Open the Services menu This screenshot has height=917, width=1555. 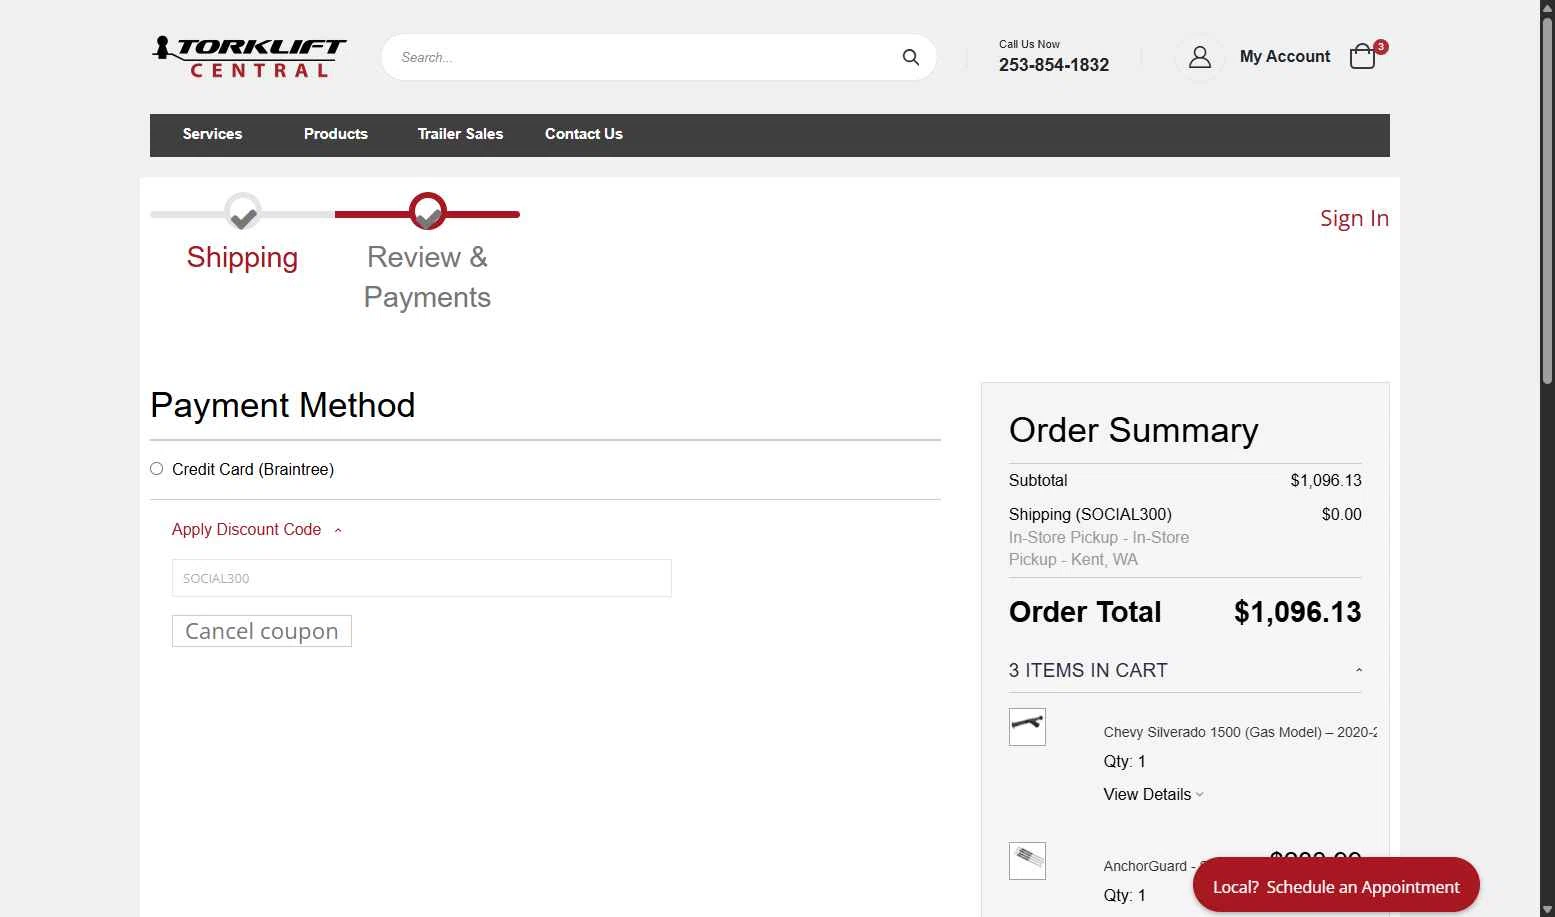(212, 134)
